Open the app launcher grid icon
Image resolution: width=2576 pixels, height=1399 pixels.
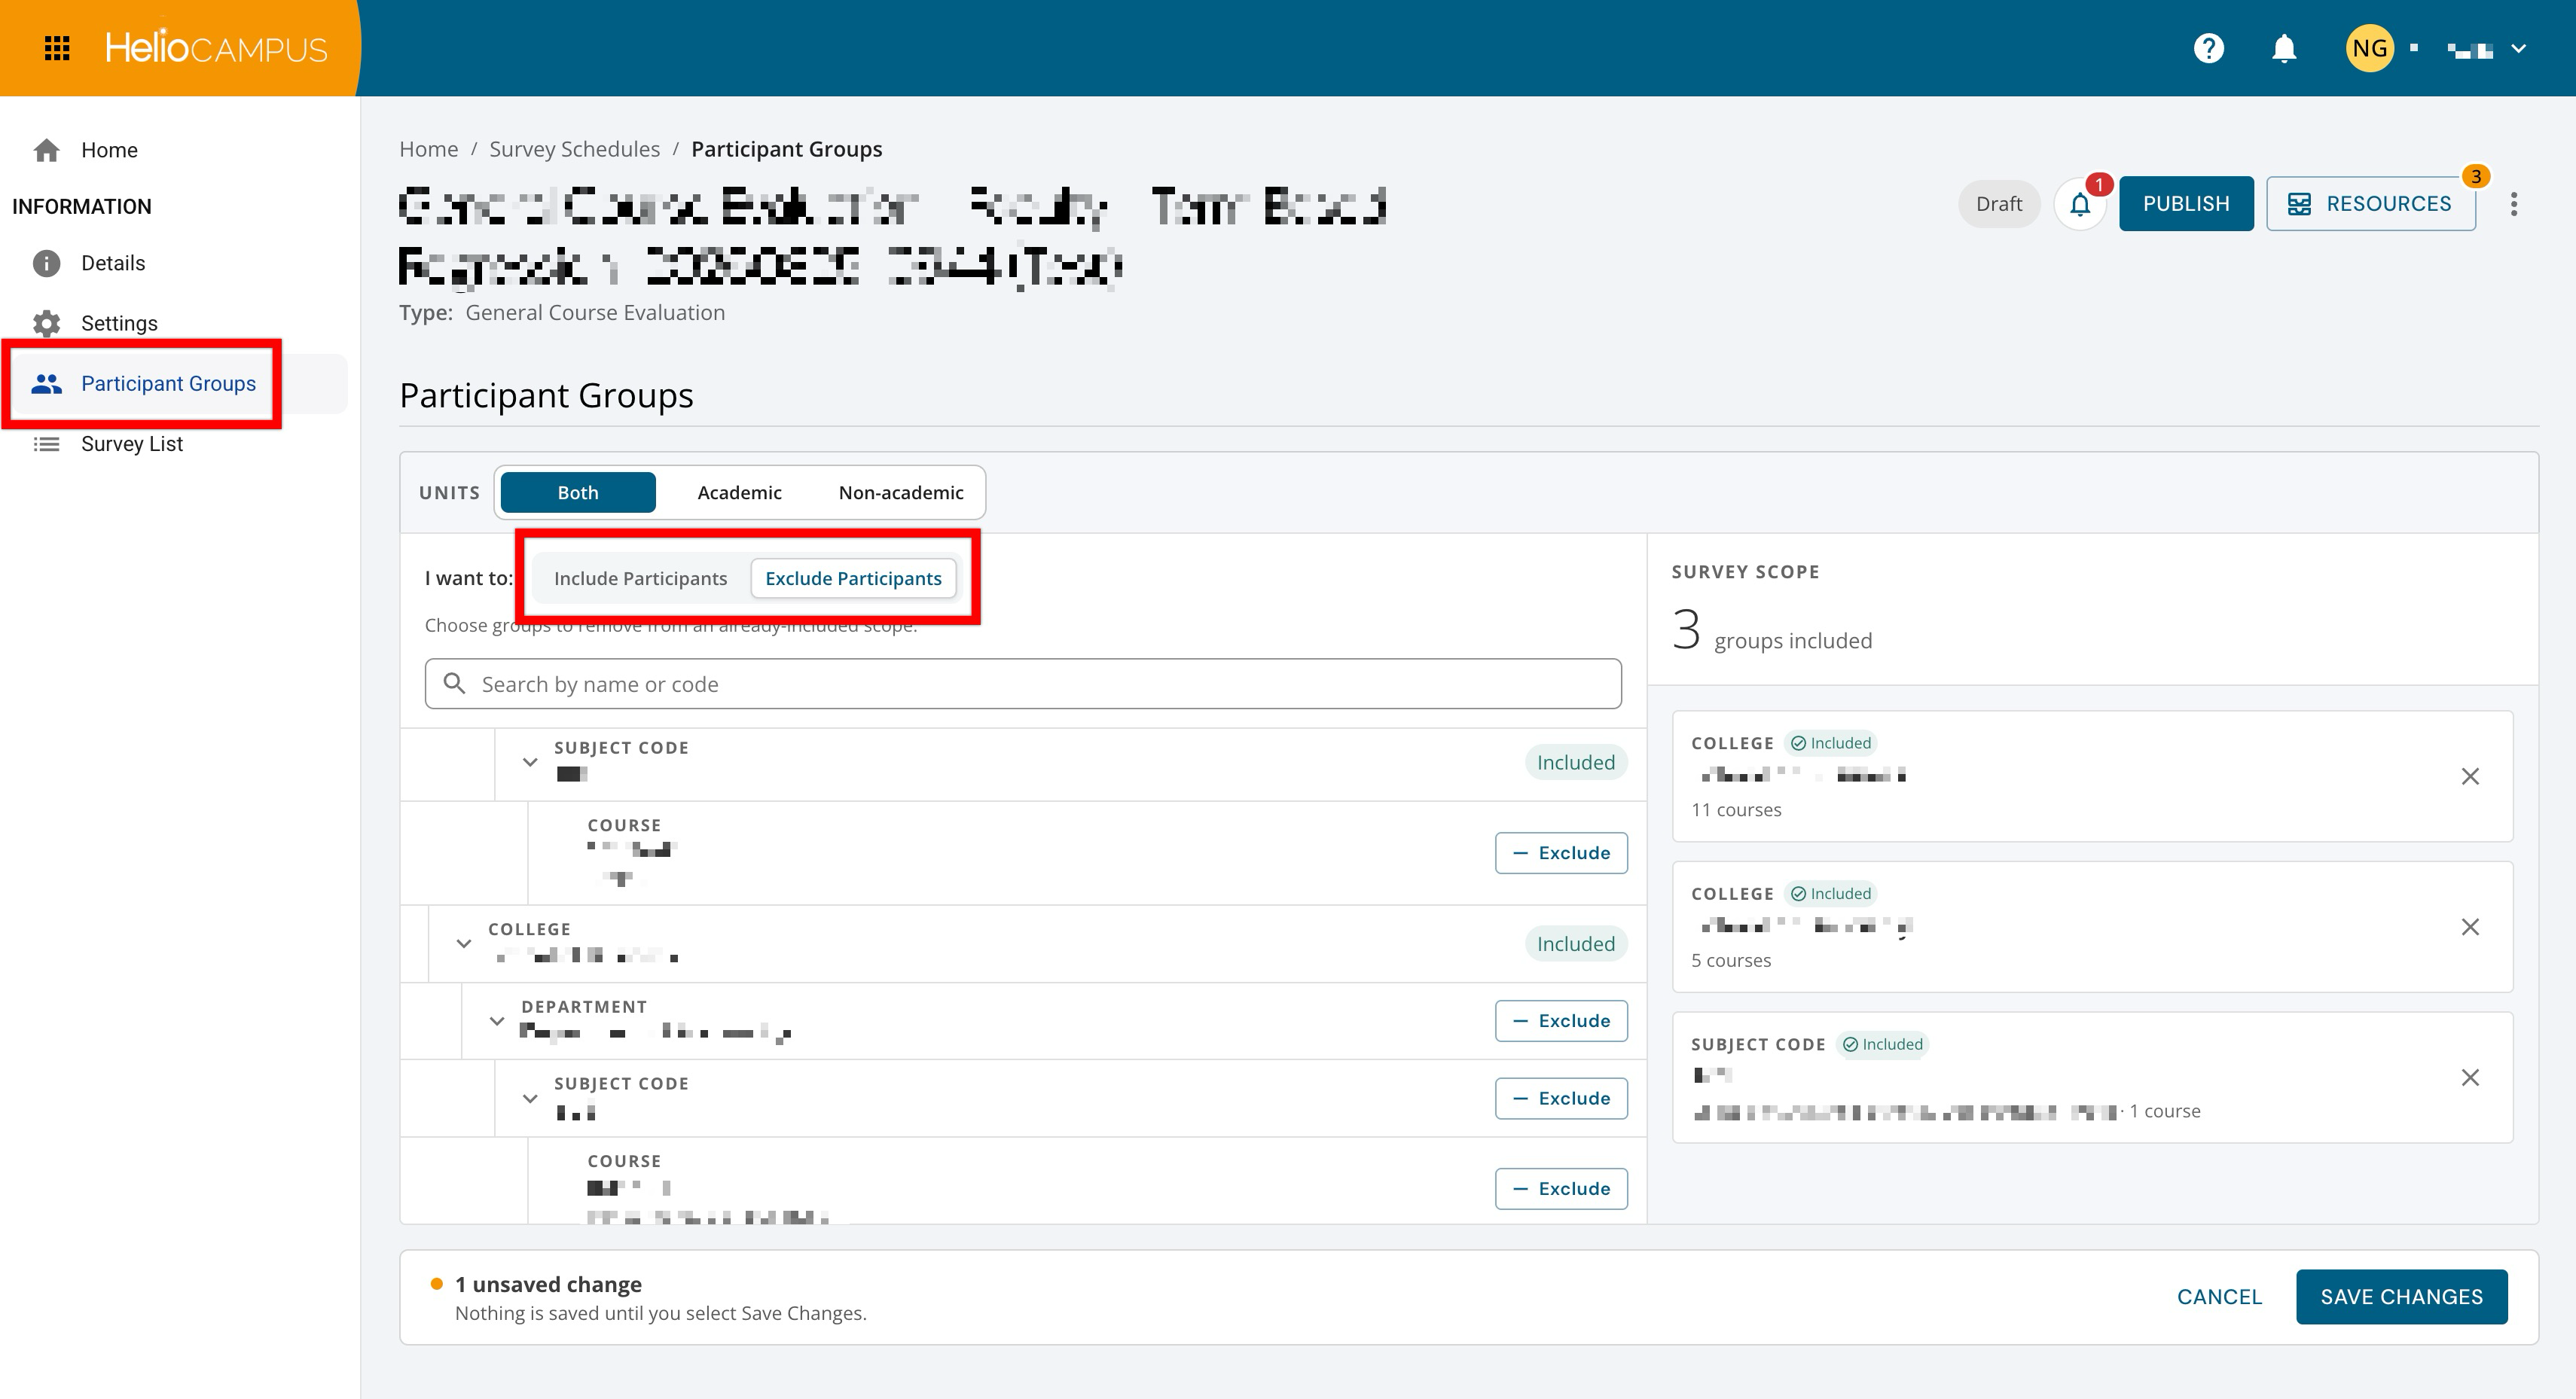point(57,48)
